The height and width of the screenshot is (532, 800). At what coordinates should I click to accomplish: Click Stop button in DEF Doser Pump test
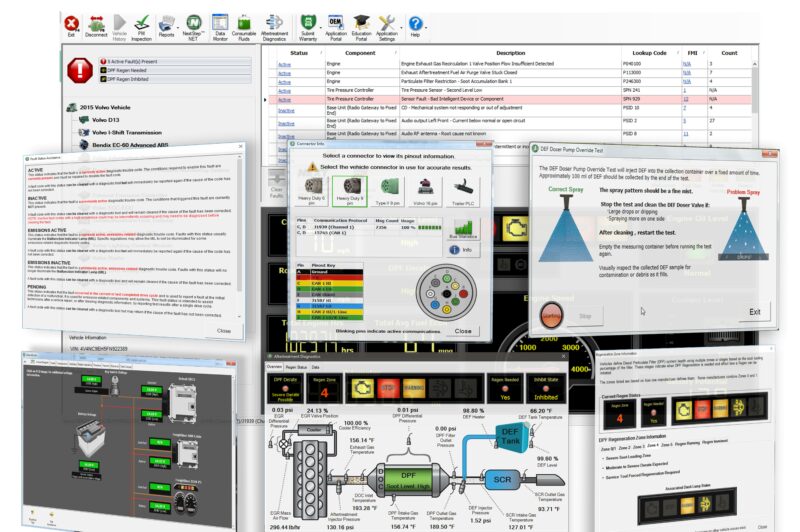pyautogui.click(x=585, y=316)
